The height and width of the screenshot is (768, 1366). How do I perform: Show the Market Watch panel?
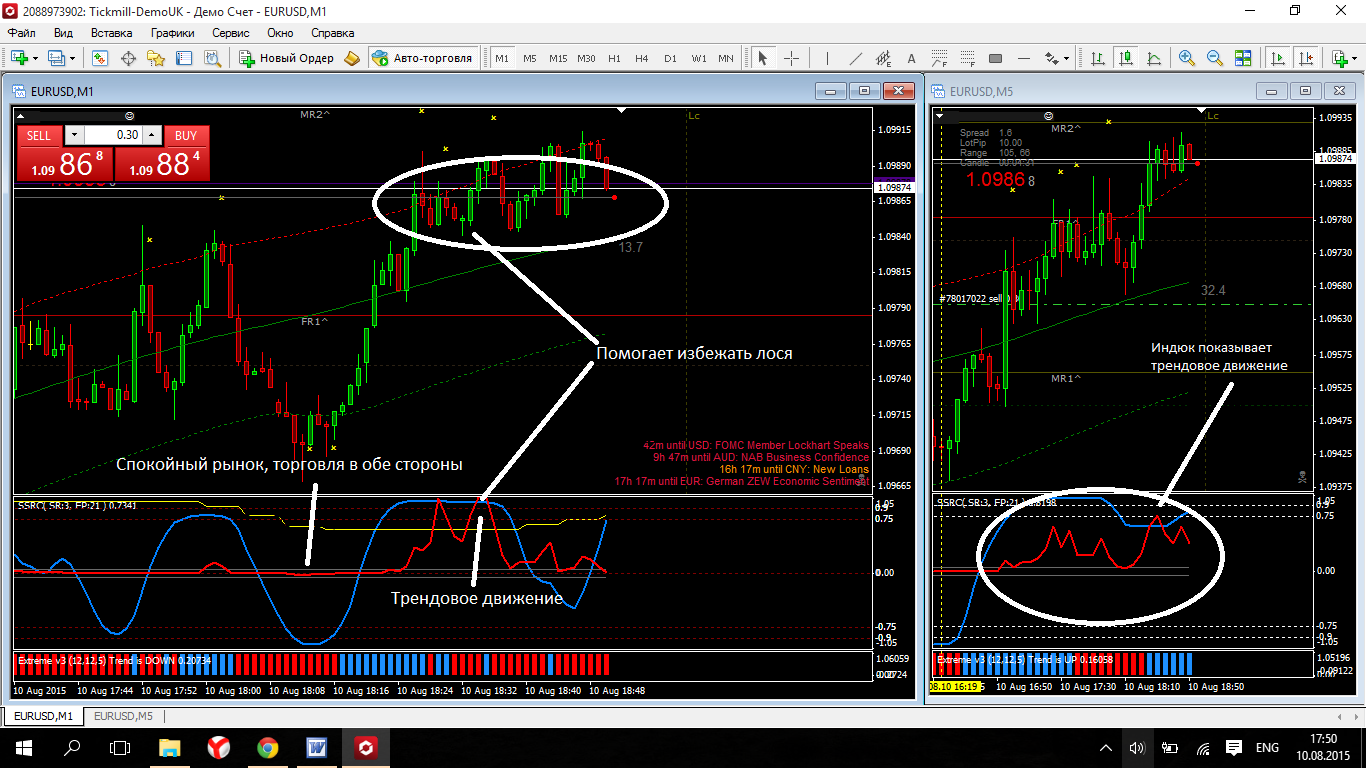pyautogui.click(x=100, y=58)
